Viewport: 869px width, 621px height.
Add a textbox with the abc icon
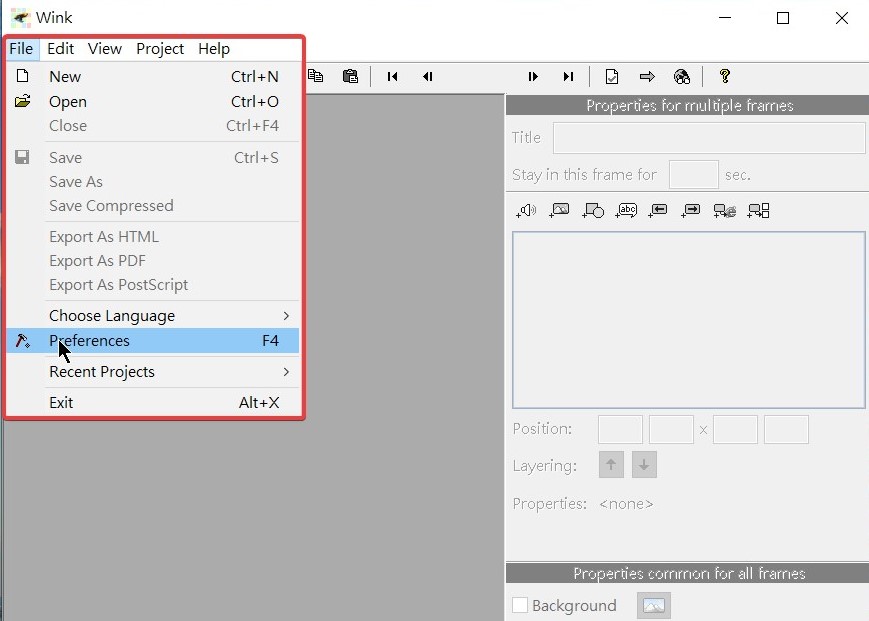pos(626,211)
